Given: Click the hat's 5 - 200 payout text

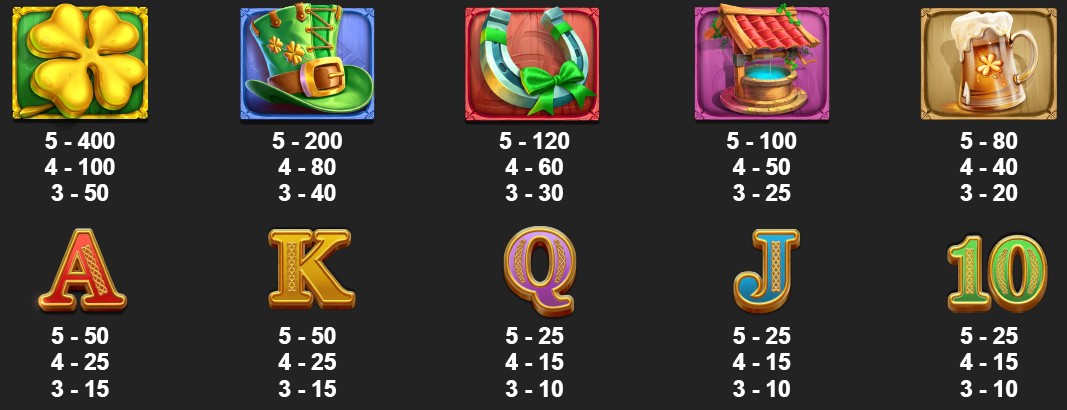Looking at the screenshot, I should tap(307, 141).
